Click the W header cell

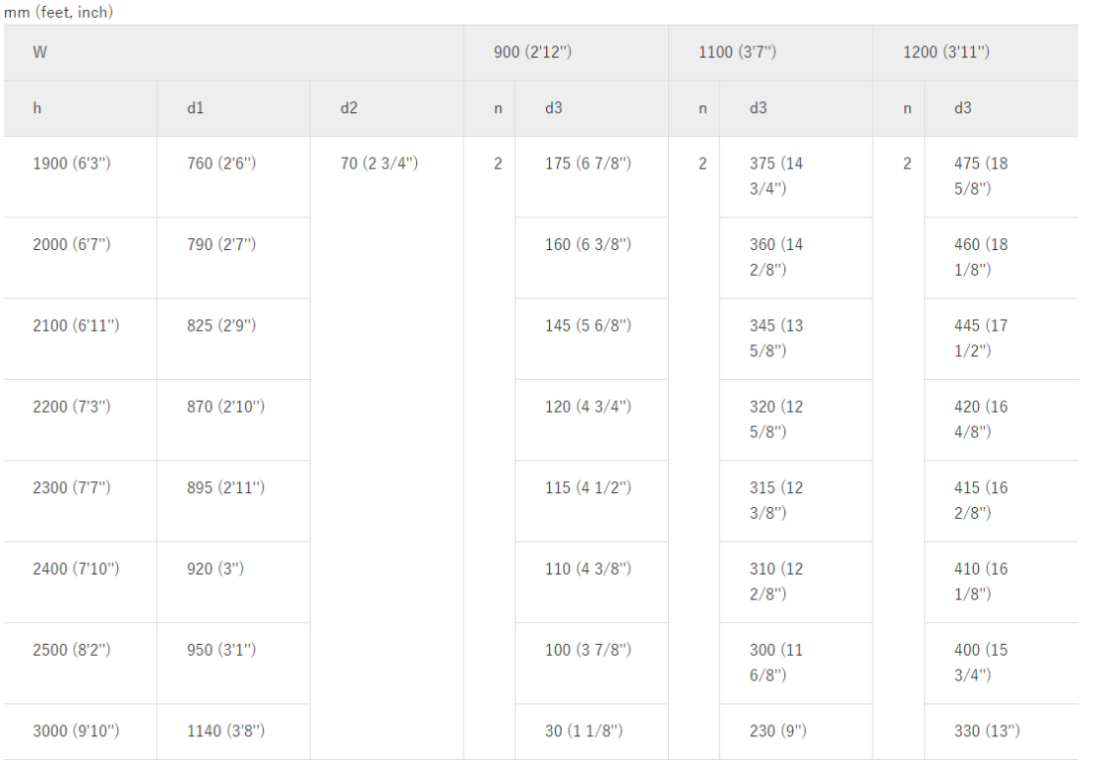42,52
